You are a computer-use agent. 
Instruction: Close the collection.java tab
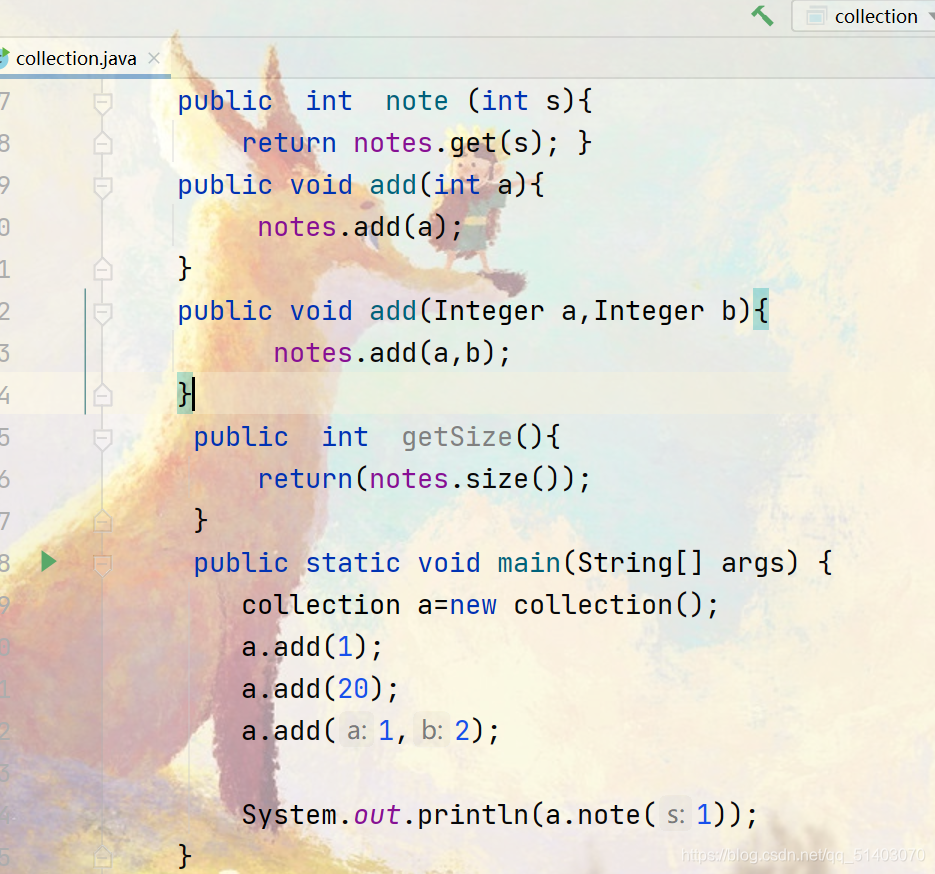click(154, 58)
